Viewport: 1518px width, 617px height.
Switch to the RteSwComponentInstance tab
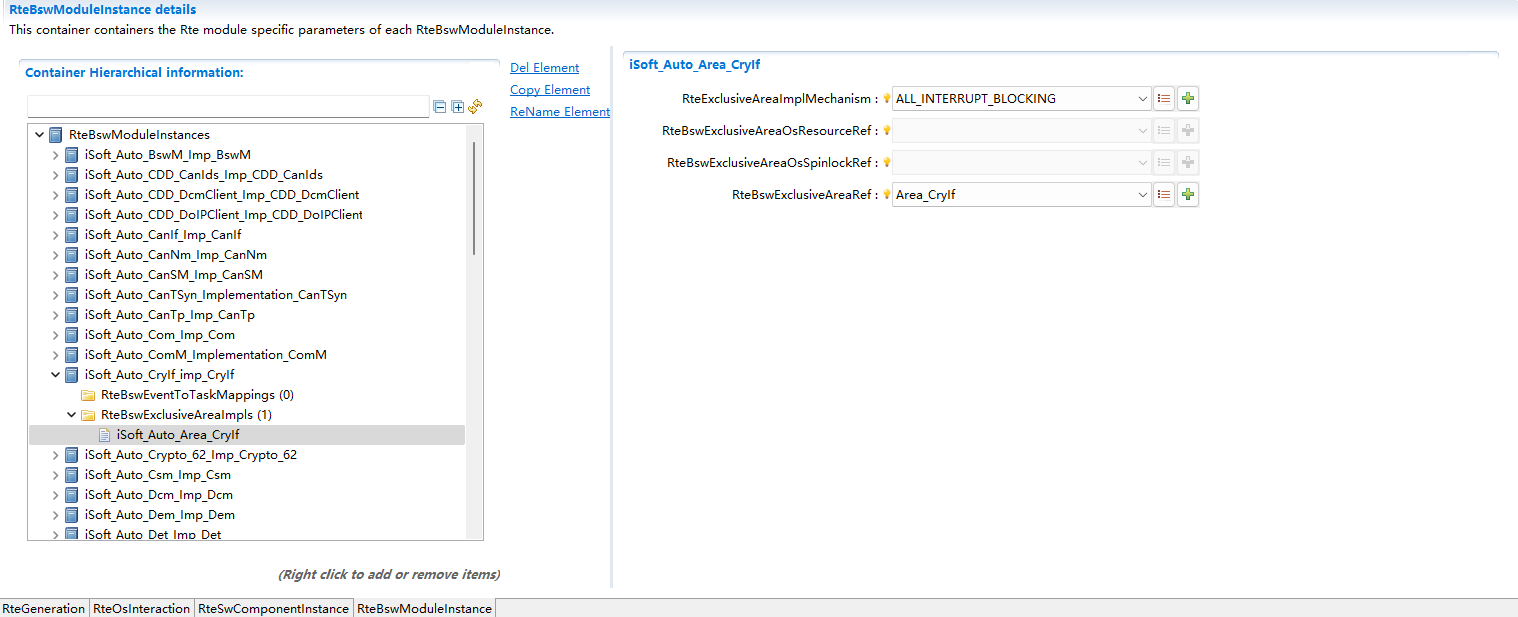[x=273, y=608]
